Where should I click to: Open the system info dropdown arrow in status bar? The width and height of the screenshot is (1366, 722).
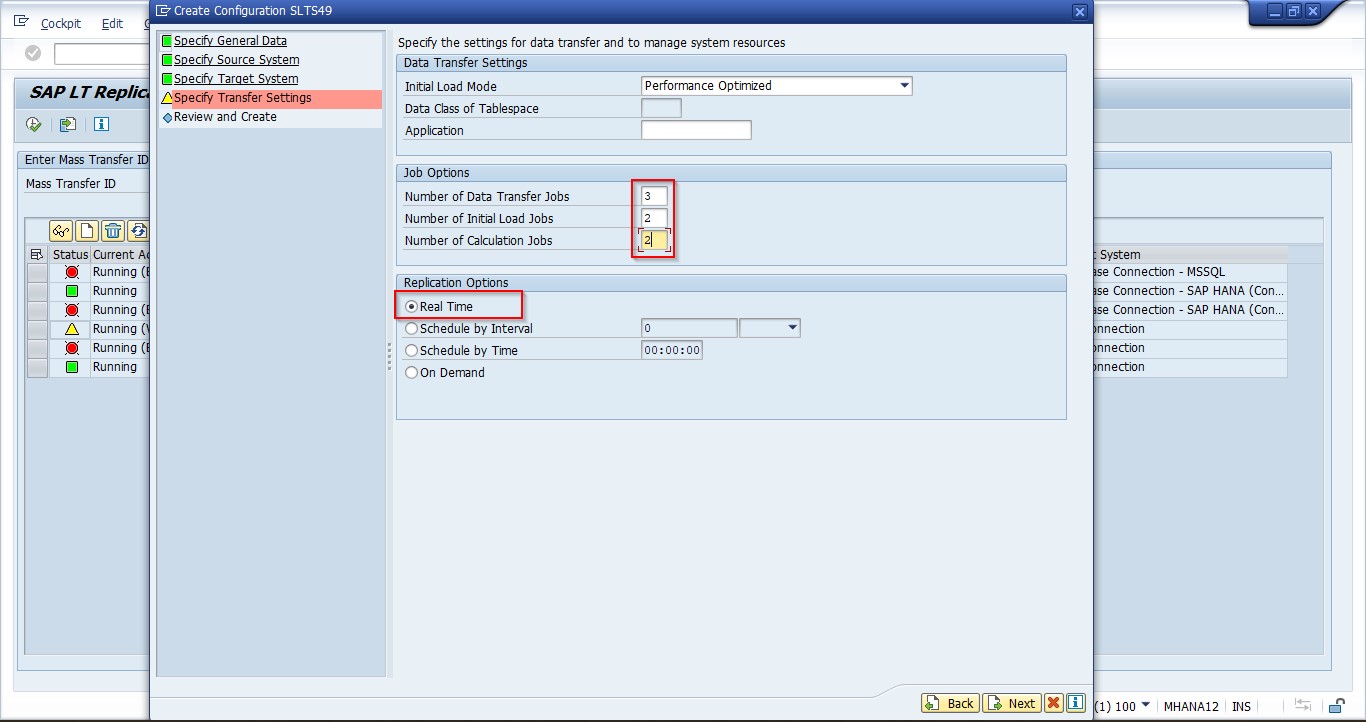click(x=1146, y=706)
